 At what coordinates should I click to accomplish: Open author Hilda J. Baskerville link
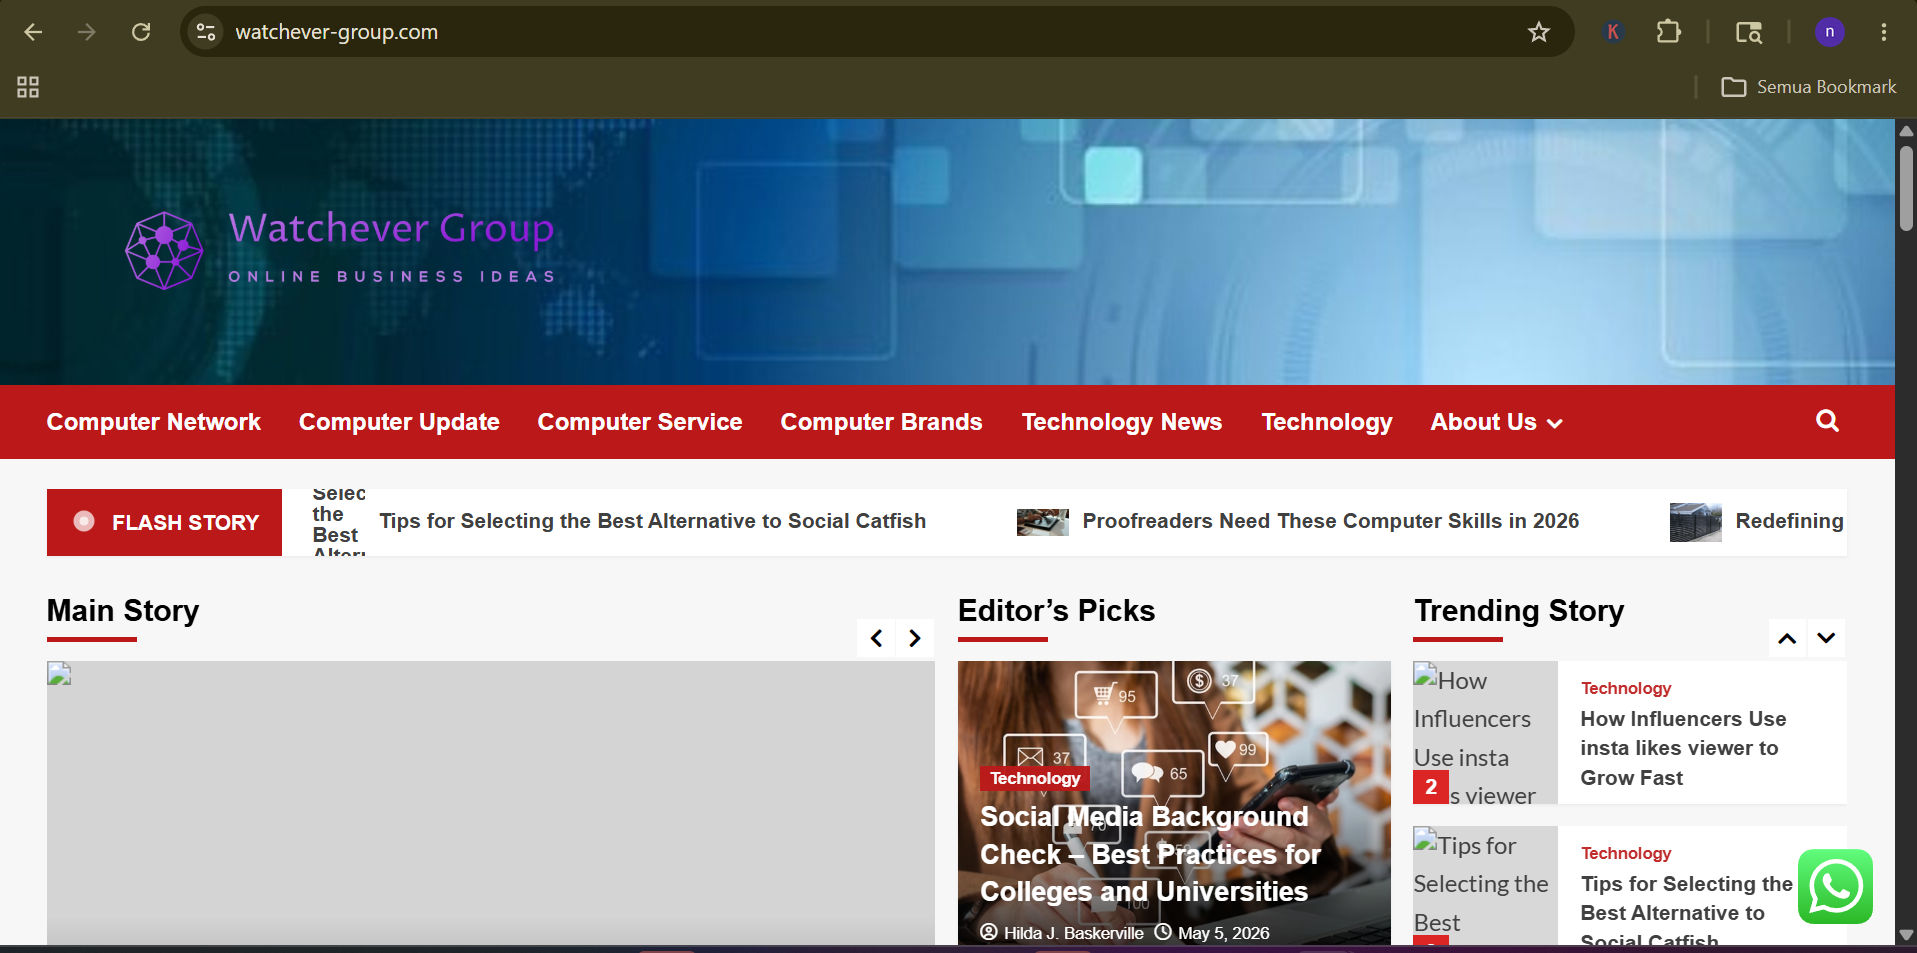coord(1073,933)
